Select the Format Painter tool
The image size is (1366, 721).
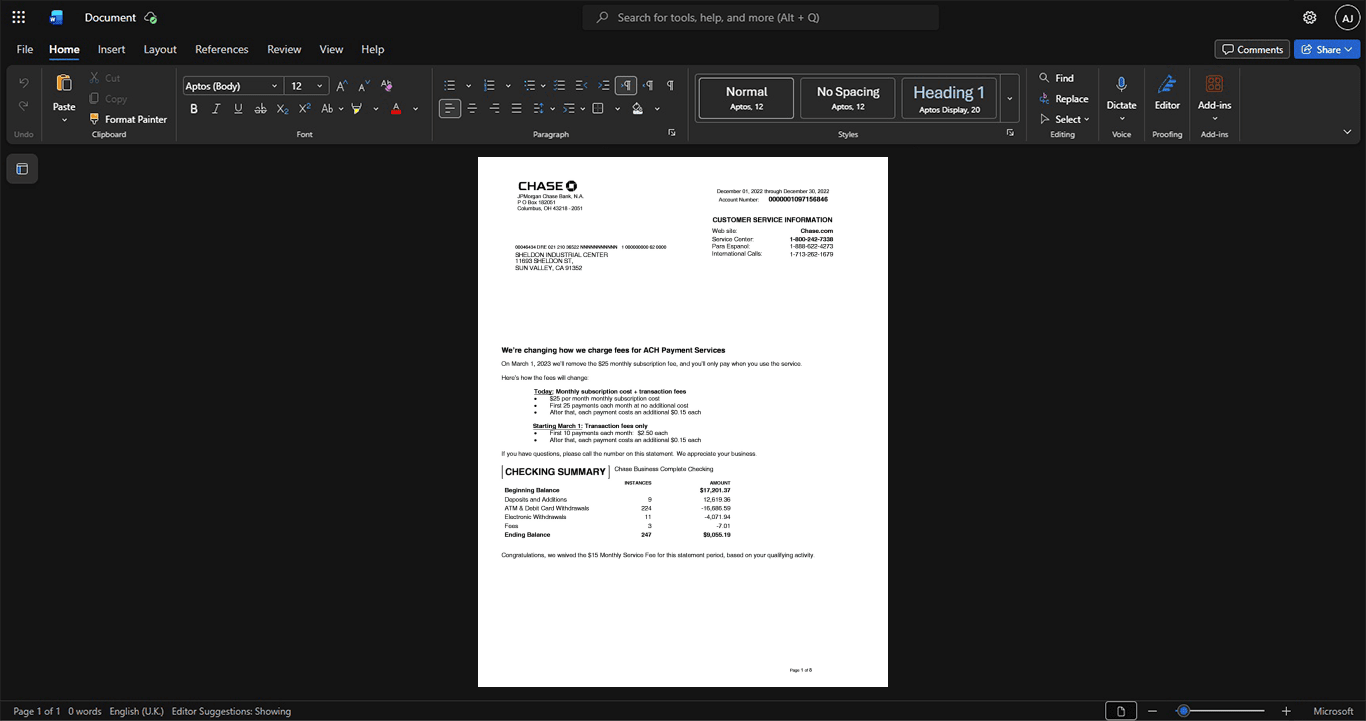click(128, 119)
